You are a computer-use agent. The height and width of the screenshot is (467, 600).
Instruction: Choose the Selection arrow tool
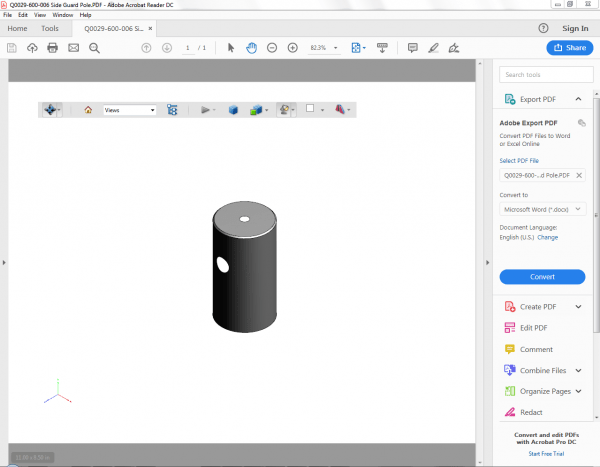tap(231, 48)
